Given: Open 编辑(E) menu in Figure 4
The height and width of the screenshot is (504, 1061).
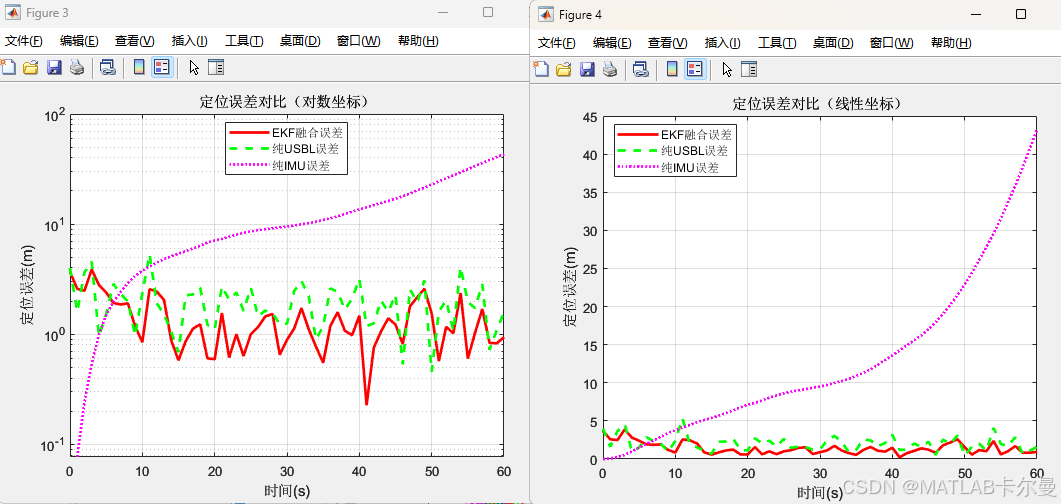Looking at the screenshot, I should click(612, 43).
